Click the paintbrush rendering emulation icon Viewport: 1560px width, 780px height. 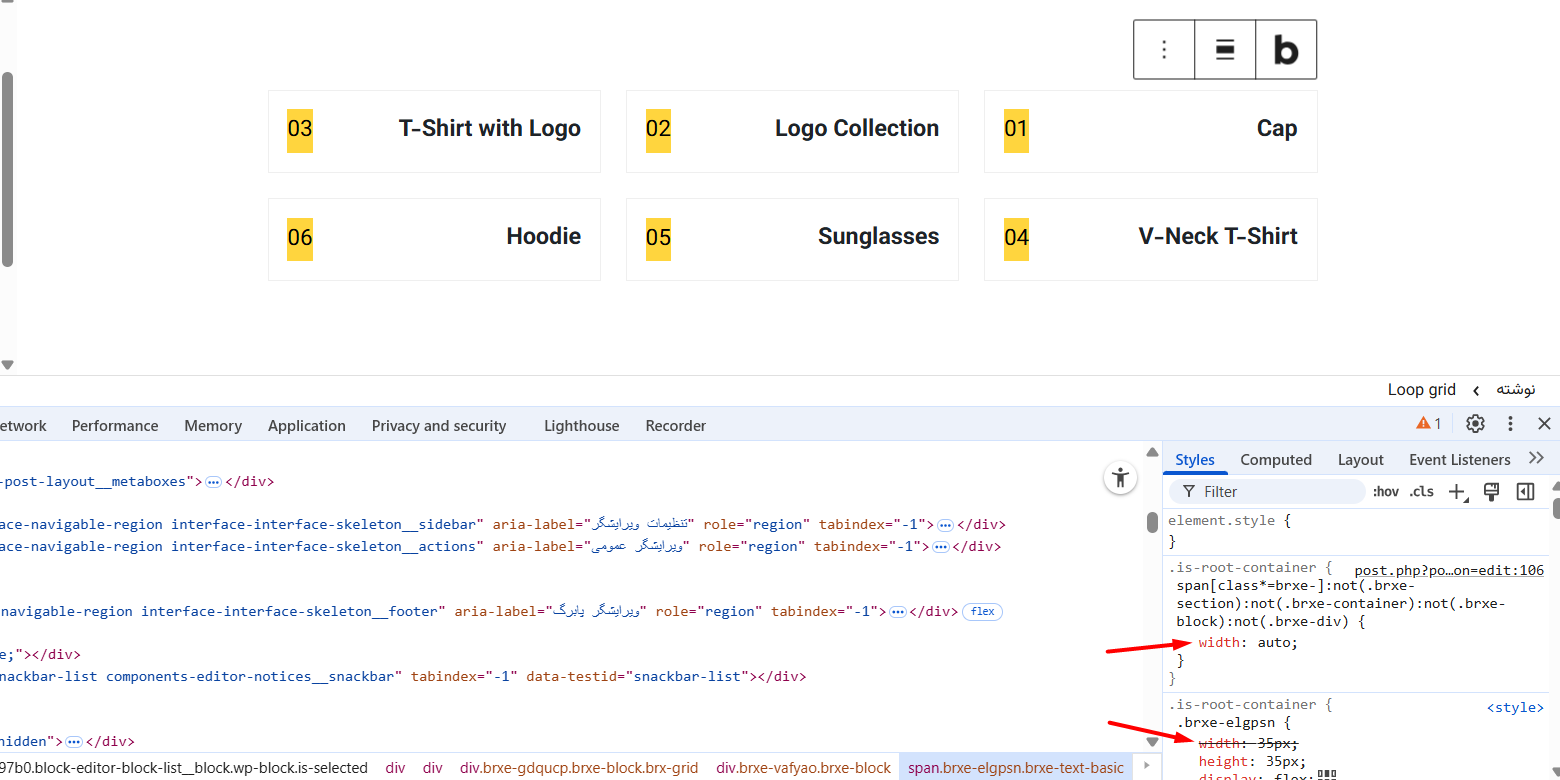[1491, 492]
